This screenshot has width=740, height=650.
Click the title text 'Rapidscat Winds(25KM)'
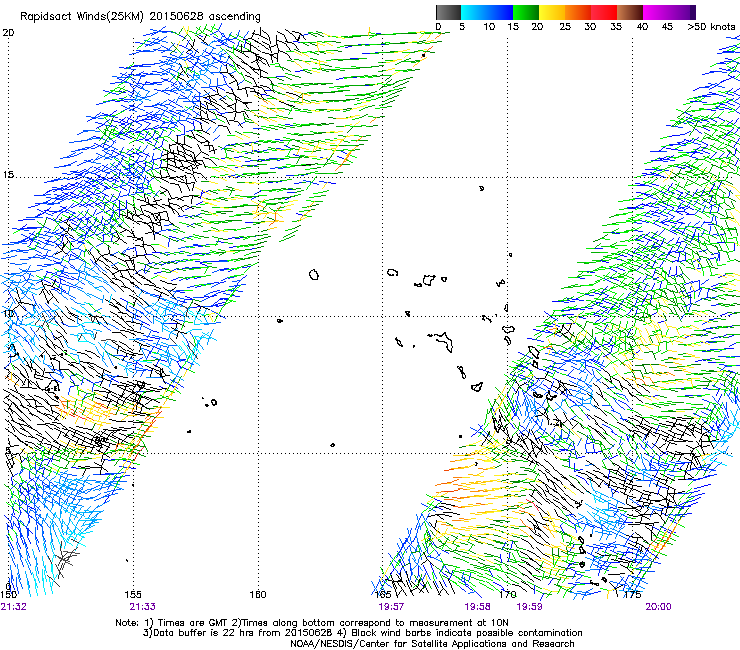[83, 17]
